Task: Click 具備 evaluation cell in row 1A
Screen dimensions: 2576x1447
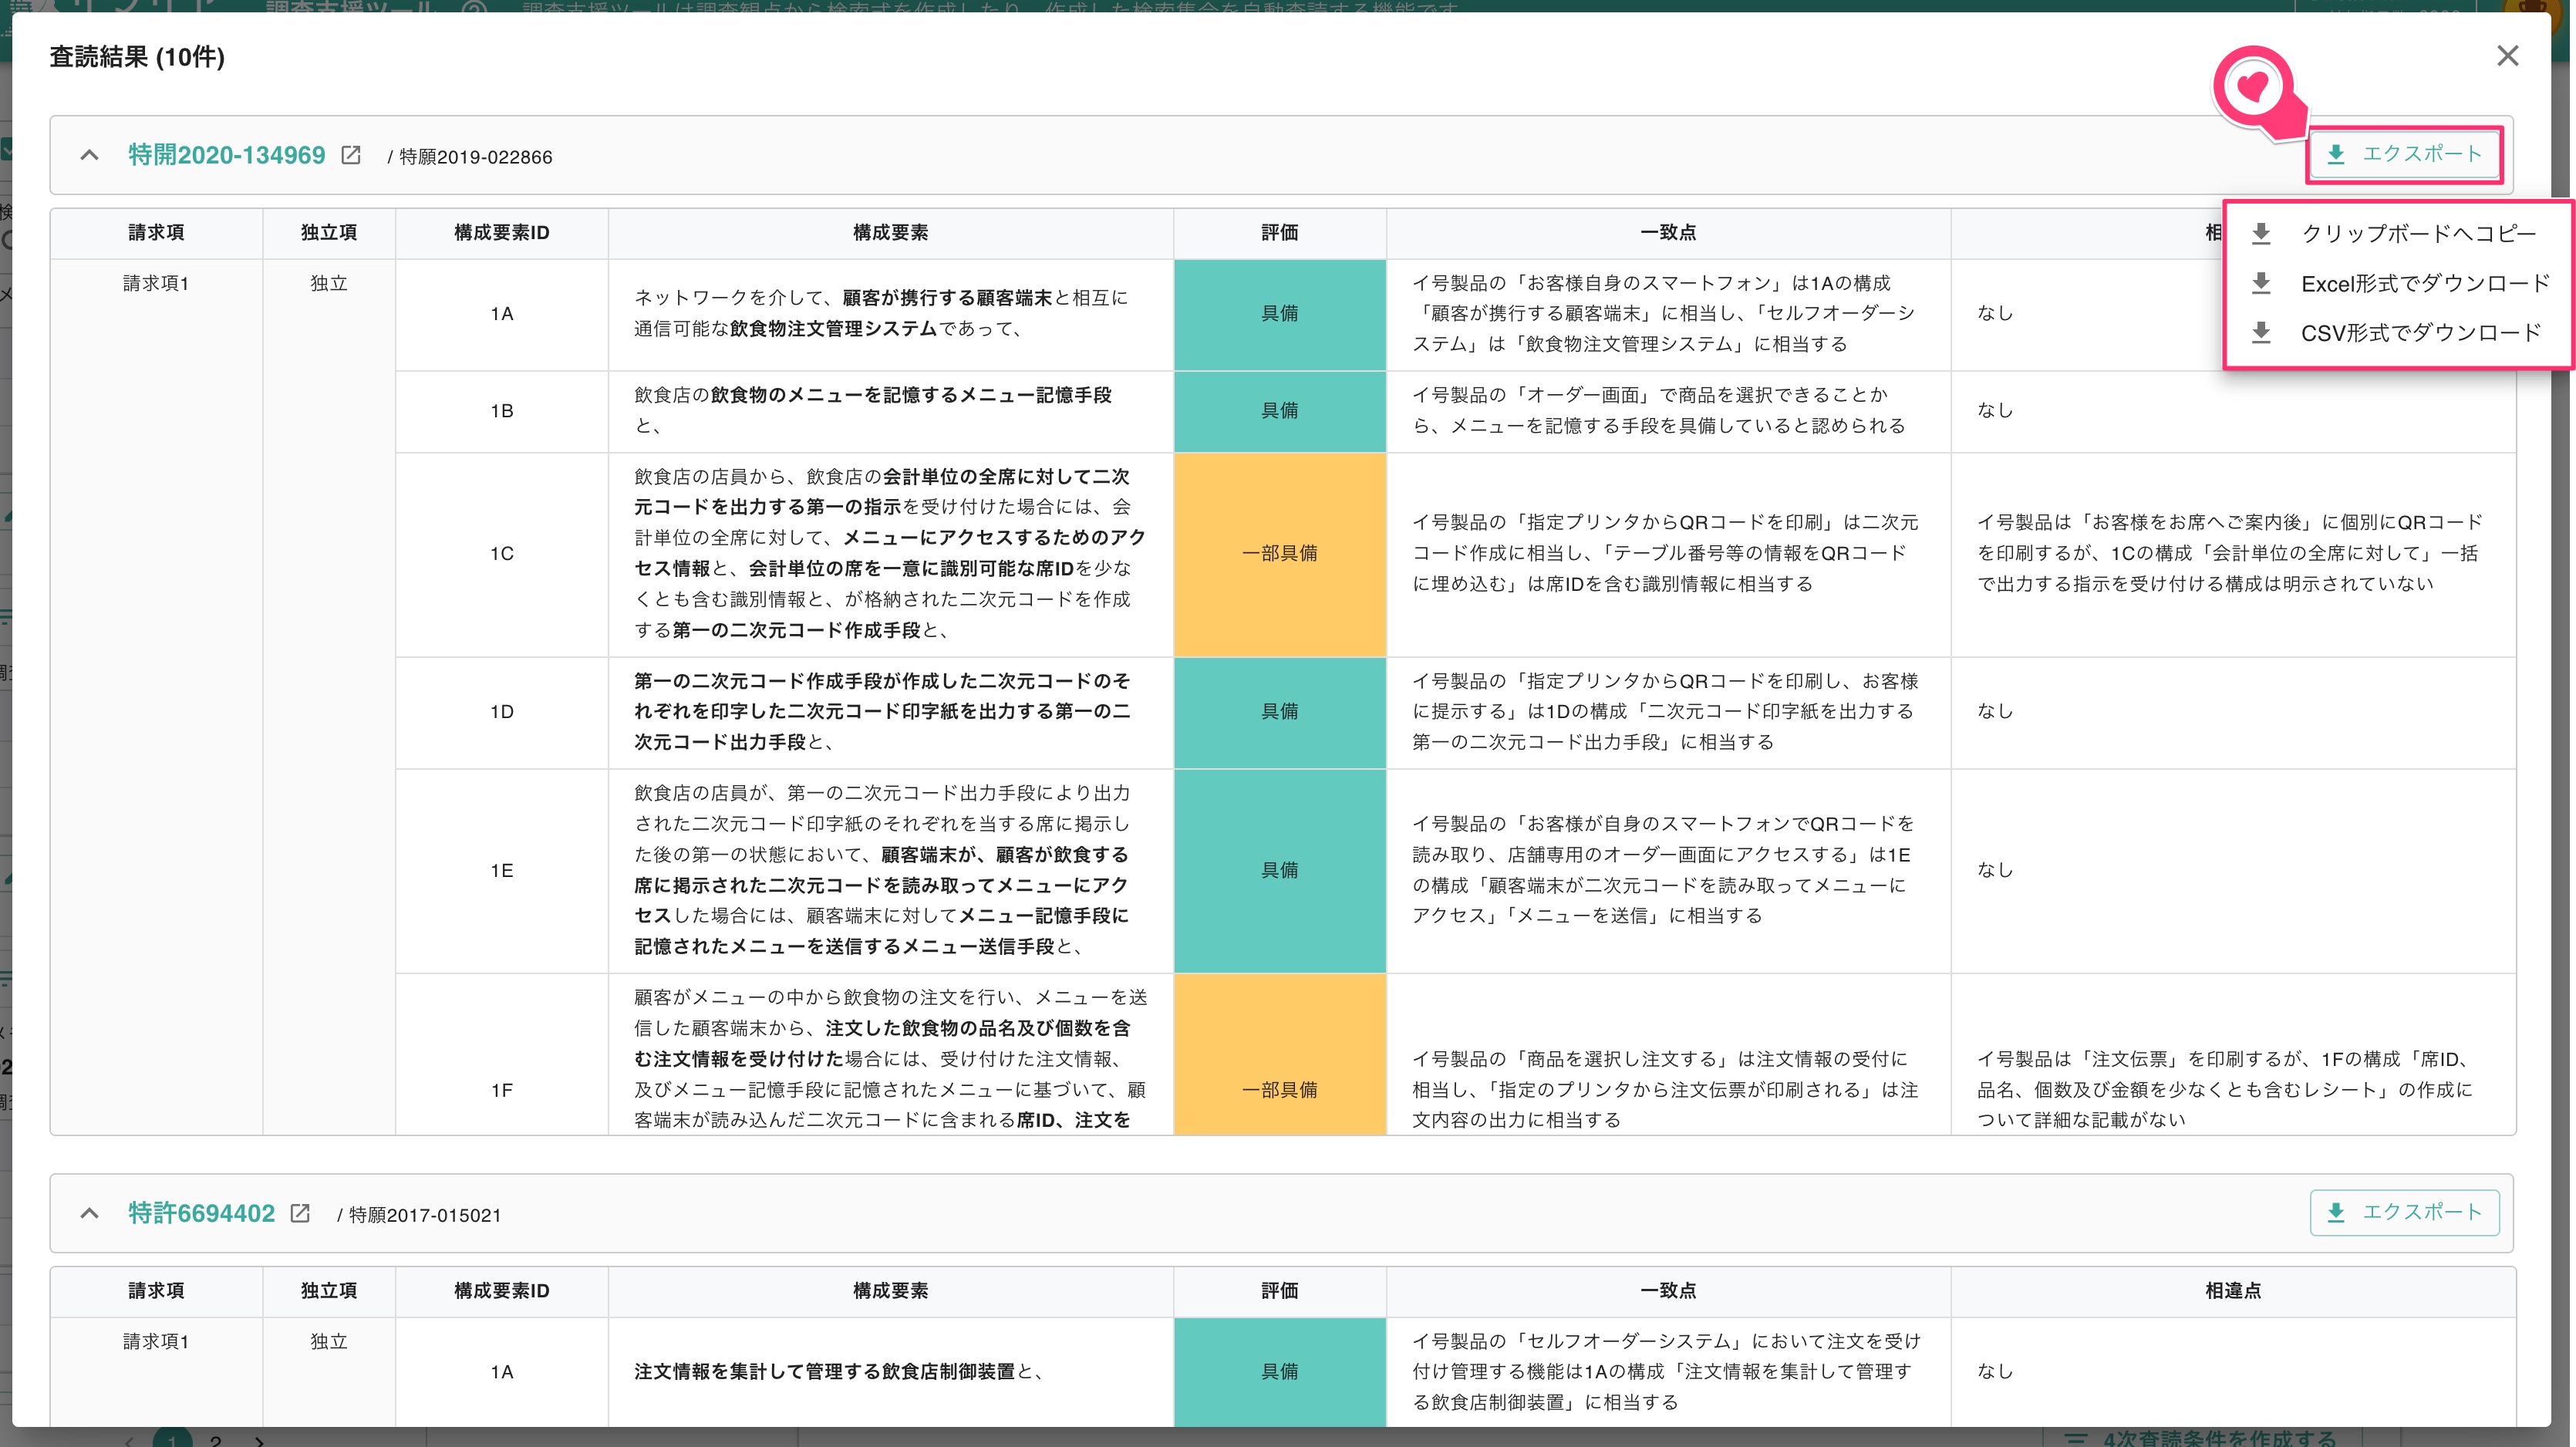Action: click(1280, 314)
